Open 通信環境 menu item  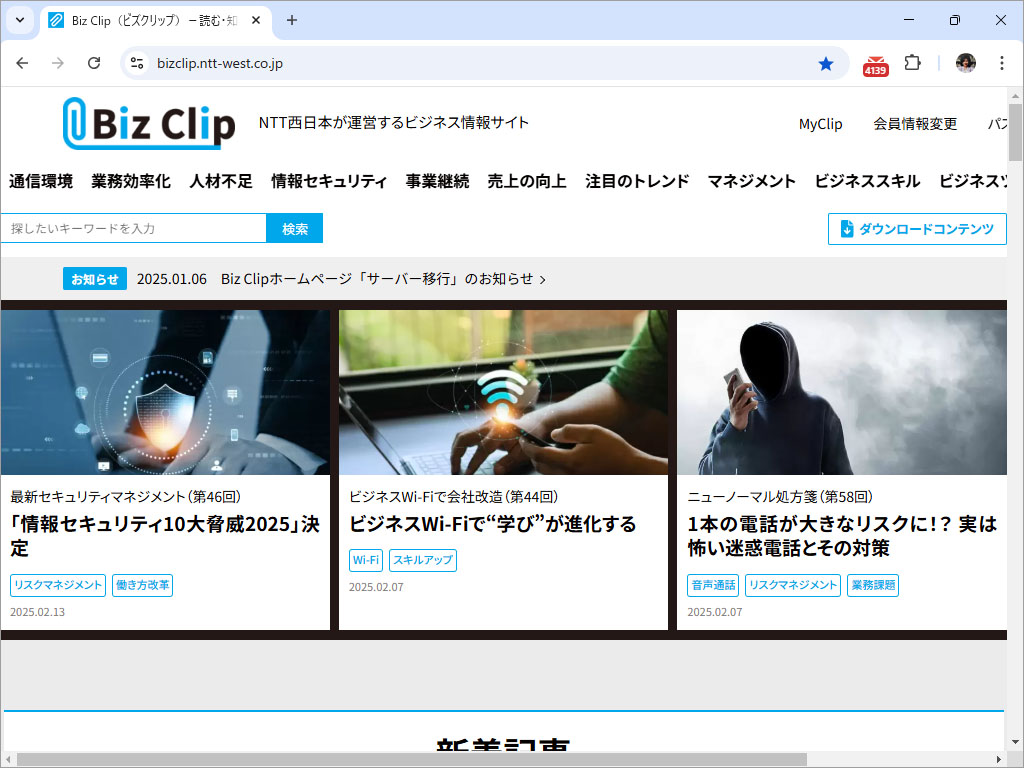pyautogui.click(x=41, y=181)
